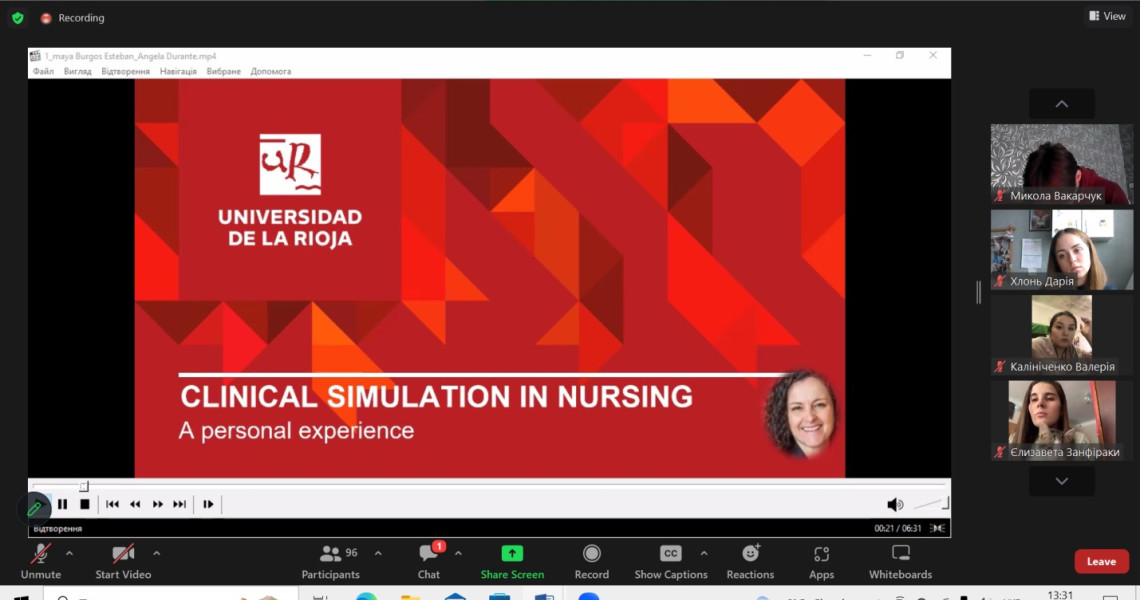Click the Record button
This screenshot has width=1140, height=600.
pyautogui.click(x=592, y=562)
